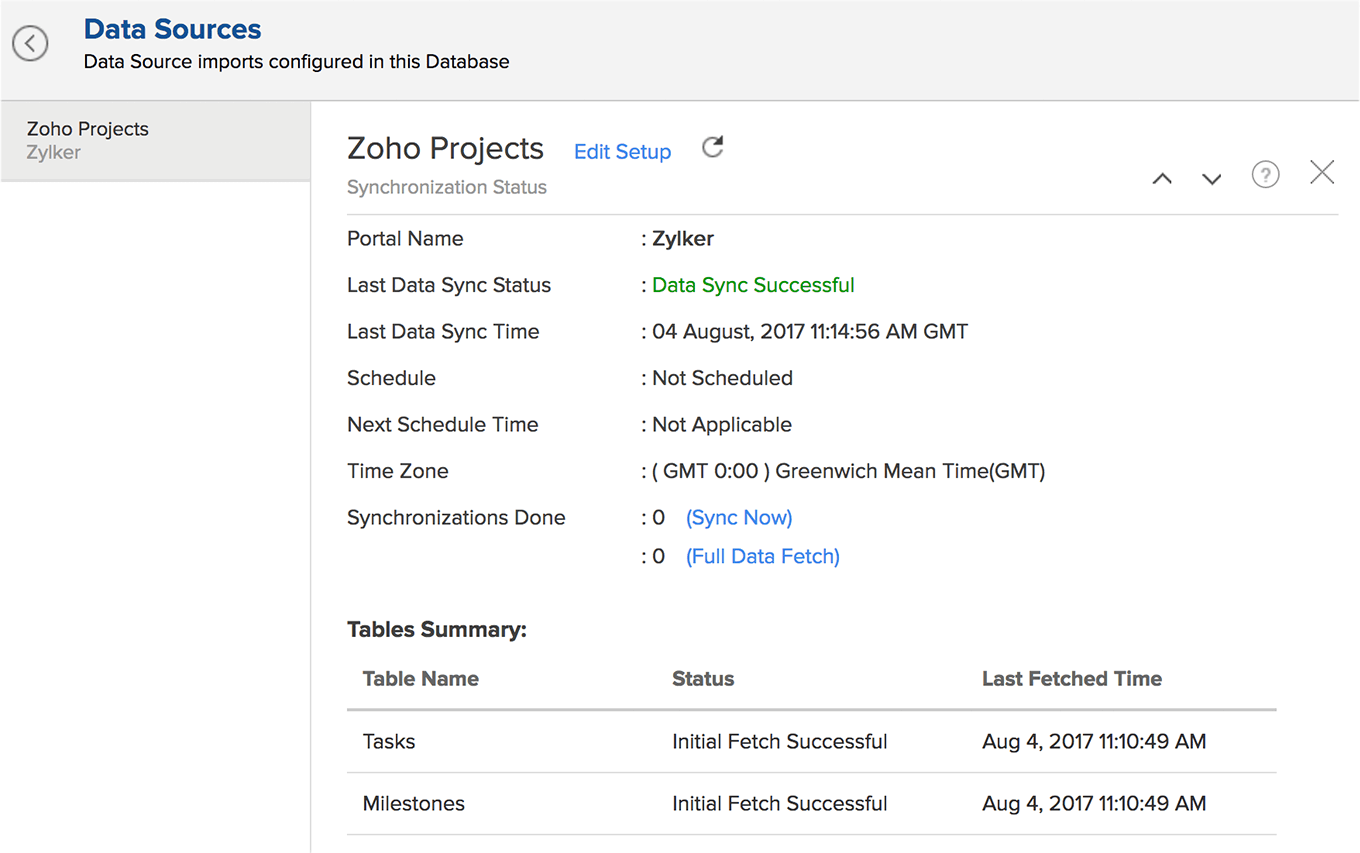Go to next data source with down chevron

coord(1212,179)
